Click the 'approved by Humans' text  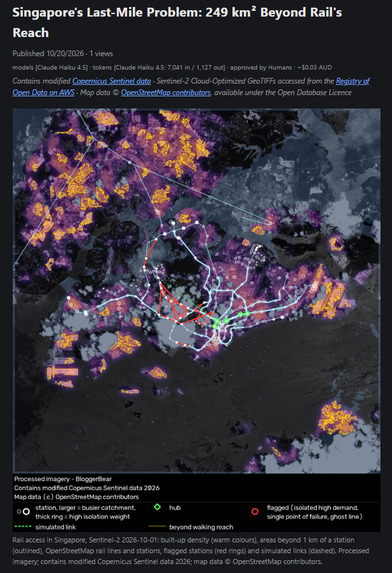click(261, 68)
